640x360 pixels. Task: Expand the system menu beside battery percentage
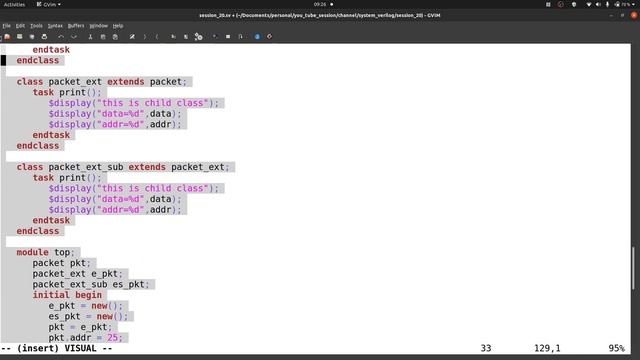634,4
